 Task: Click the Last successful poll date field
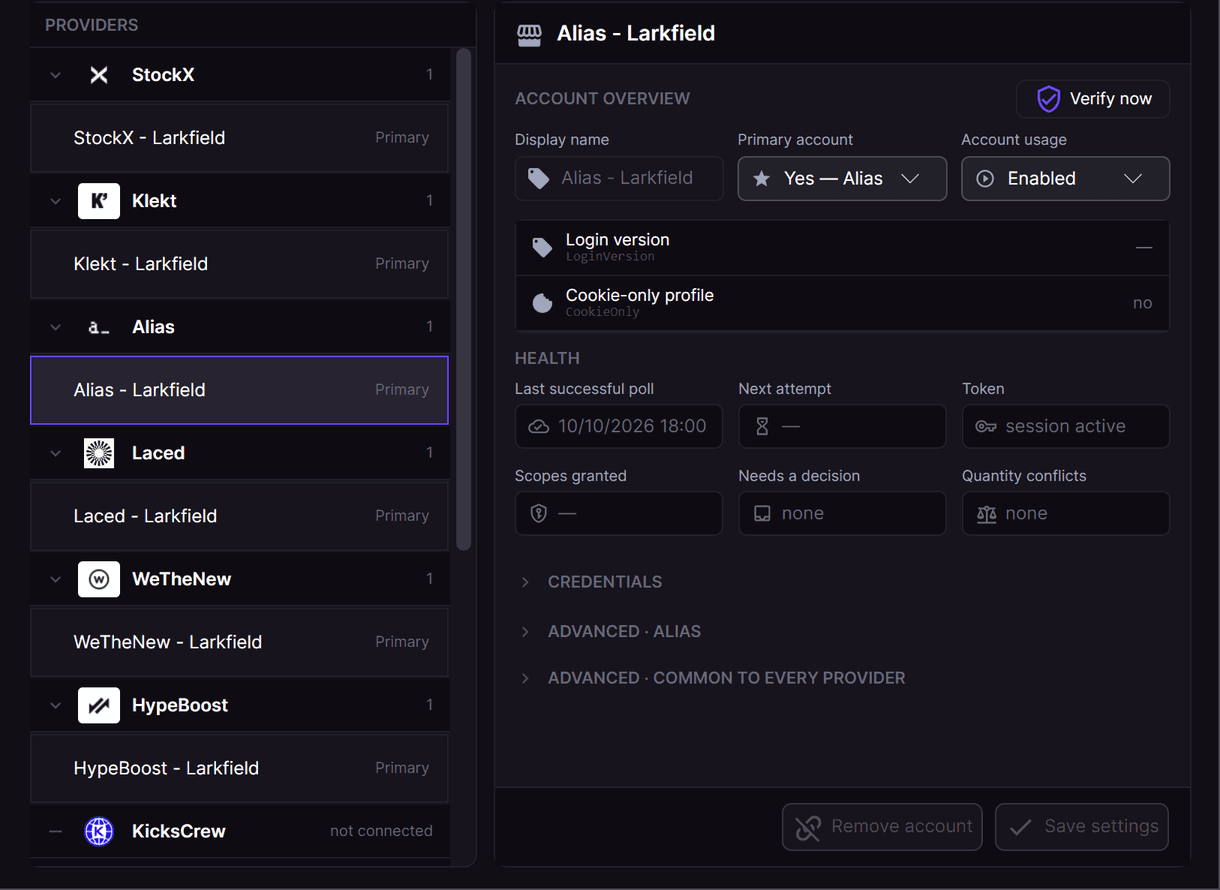point(619,426)
